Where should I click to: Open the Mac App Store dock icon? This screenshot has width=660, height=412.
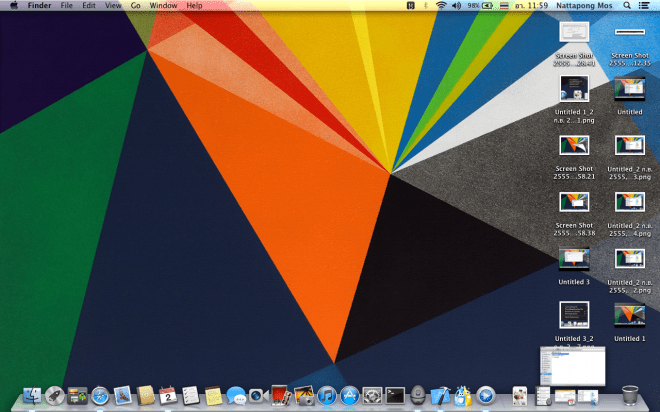coord(349,397)
